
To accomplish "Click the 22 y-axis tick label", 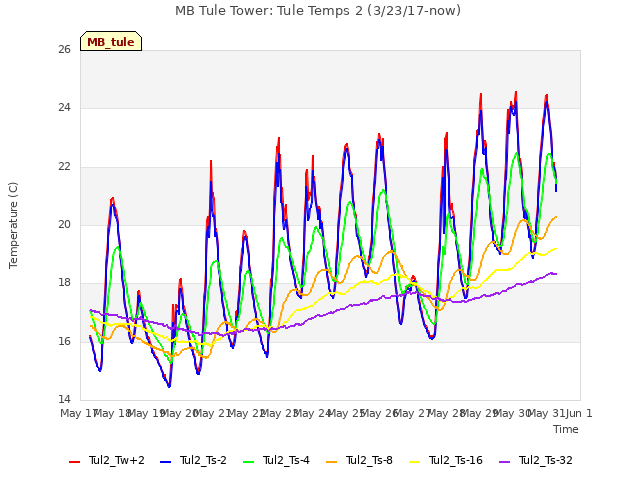I will pos(64,167).
